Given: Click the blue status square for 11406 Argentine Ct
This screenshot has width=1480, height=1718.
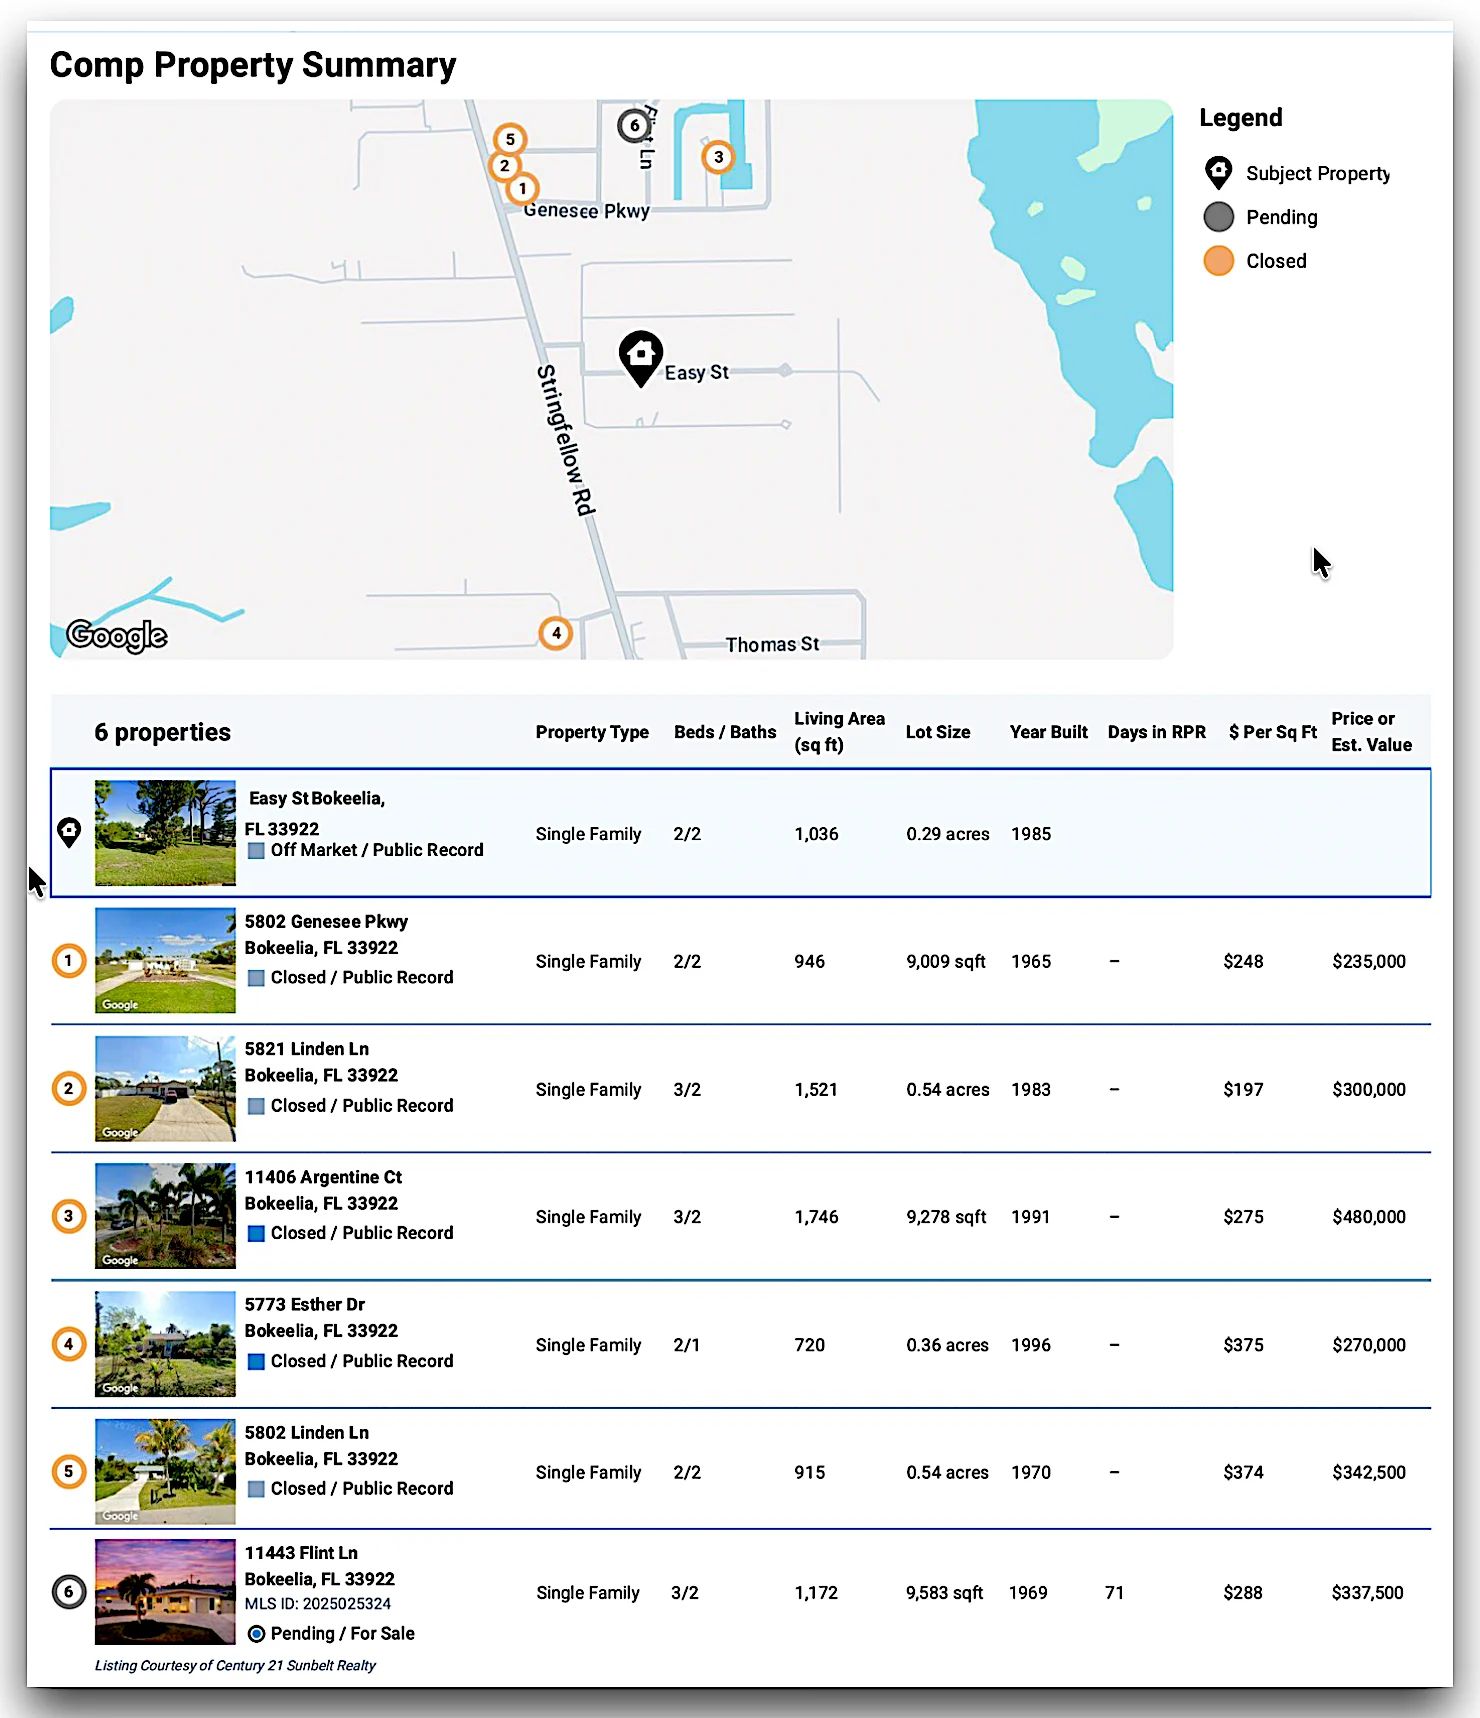Looking at the screenshot, I should point(256,1234).
